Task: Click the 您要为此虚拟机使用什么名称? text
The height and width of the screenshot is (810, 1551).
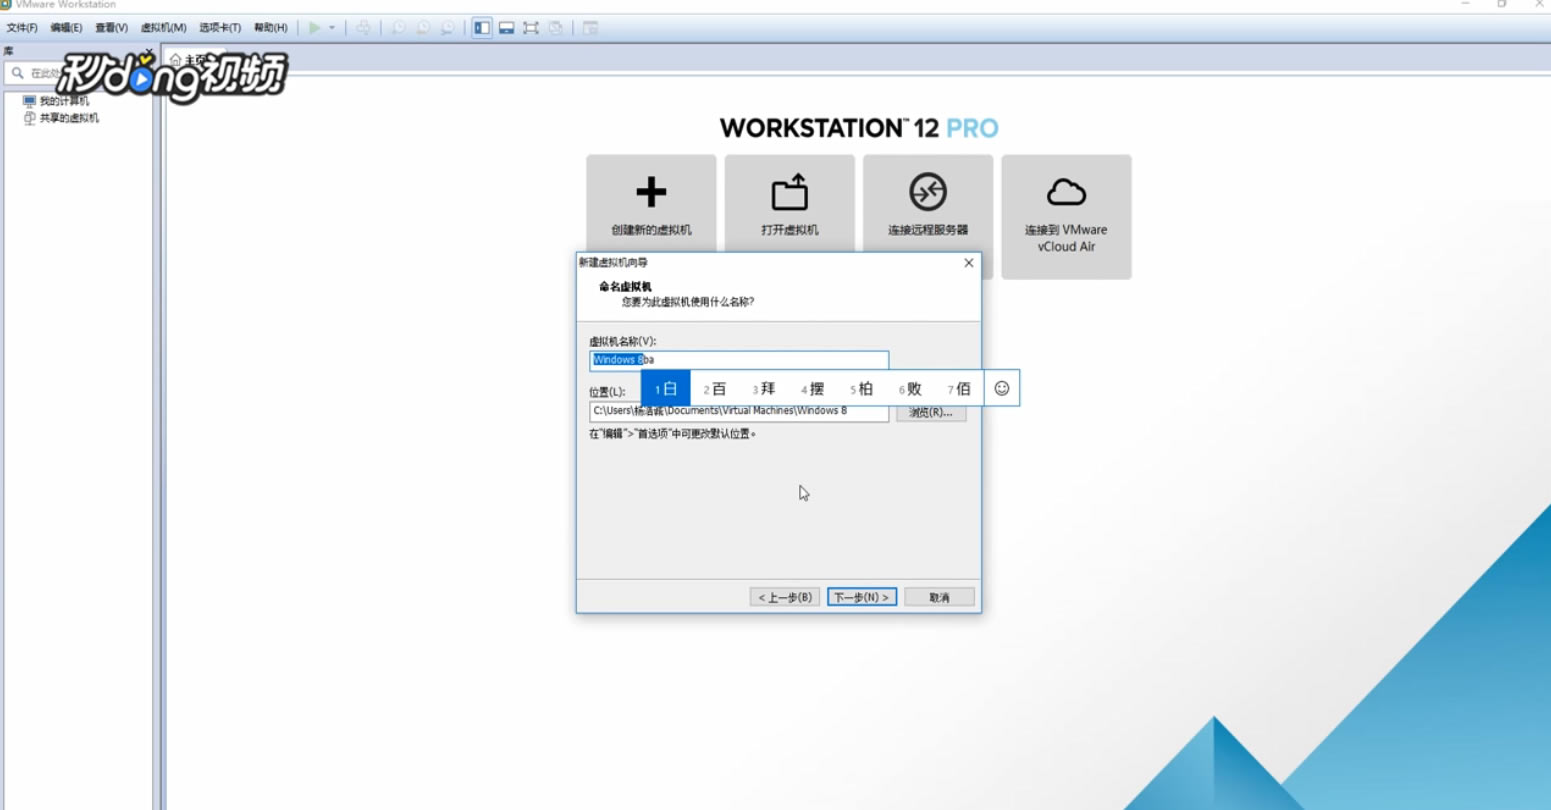Action: [688, 301]
